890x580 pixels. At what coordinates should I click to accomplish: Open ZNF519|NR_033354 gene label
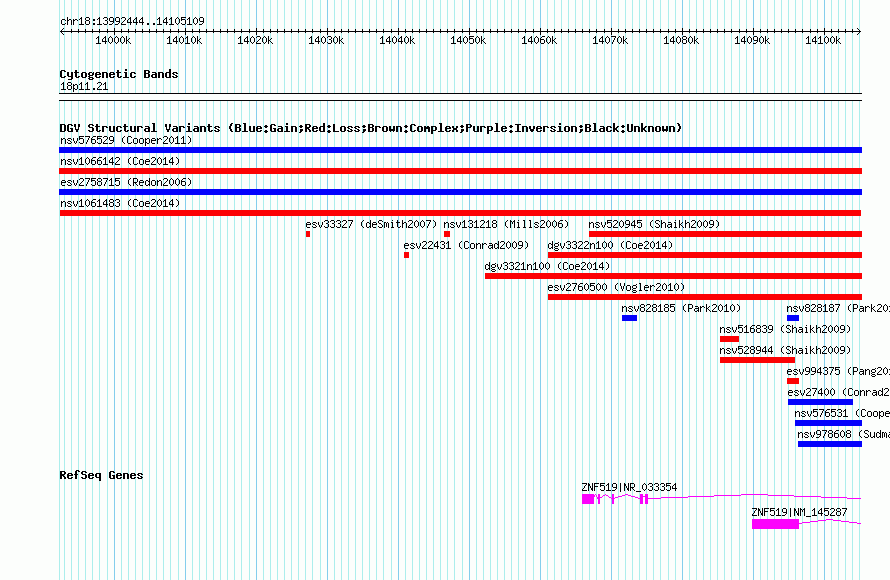pos(629,487)
